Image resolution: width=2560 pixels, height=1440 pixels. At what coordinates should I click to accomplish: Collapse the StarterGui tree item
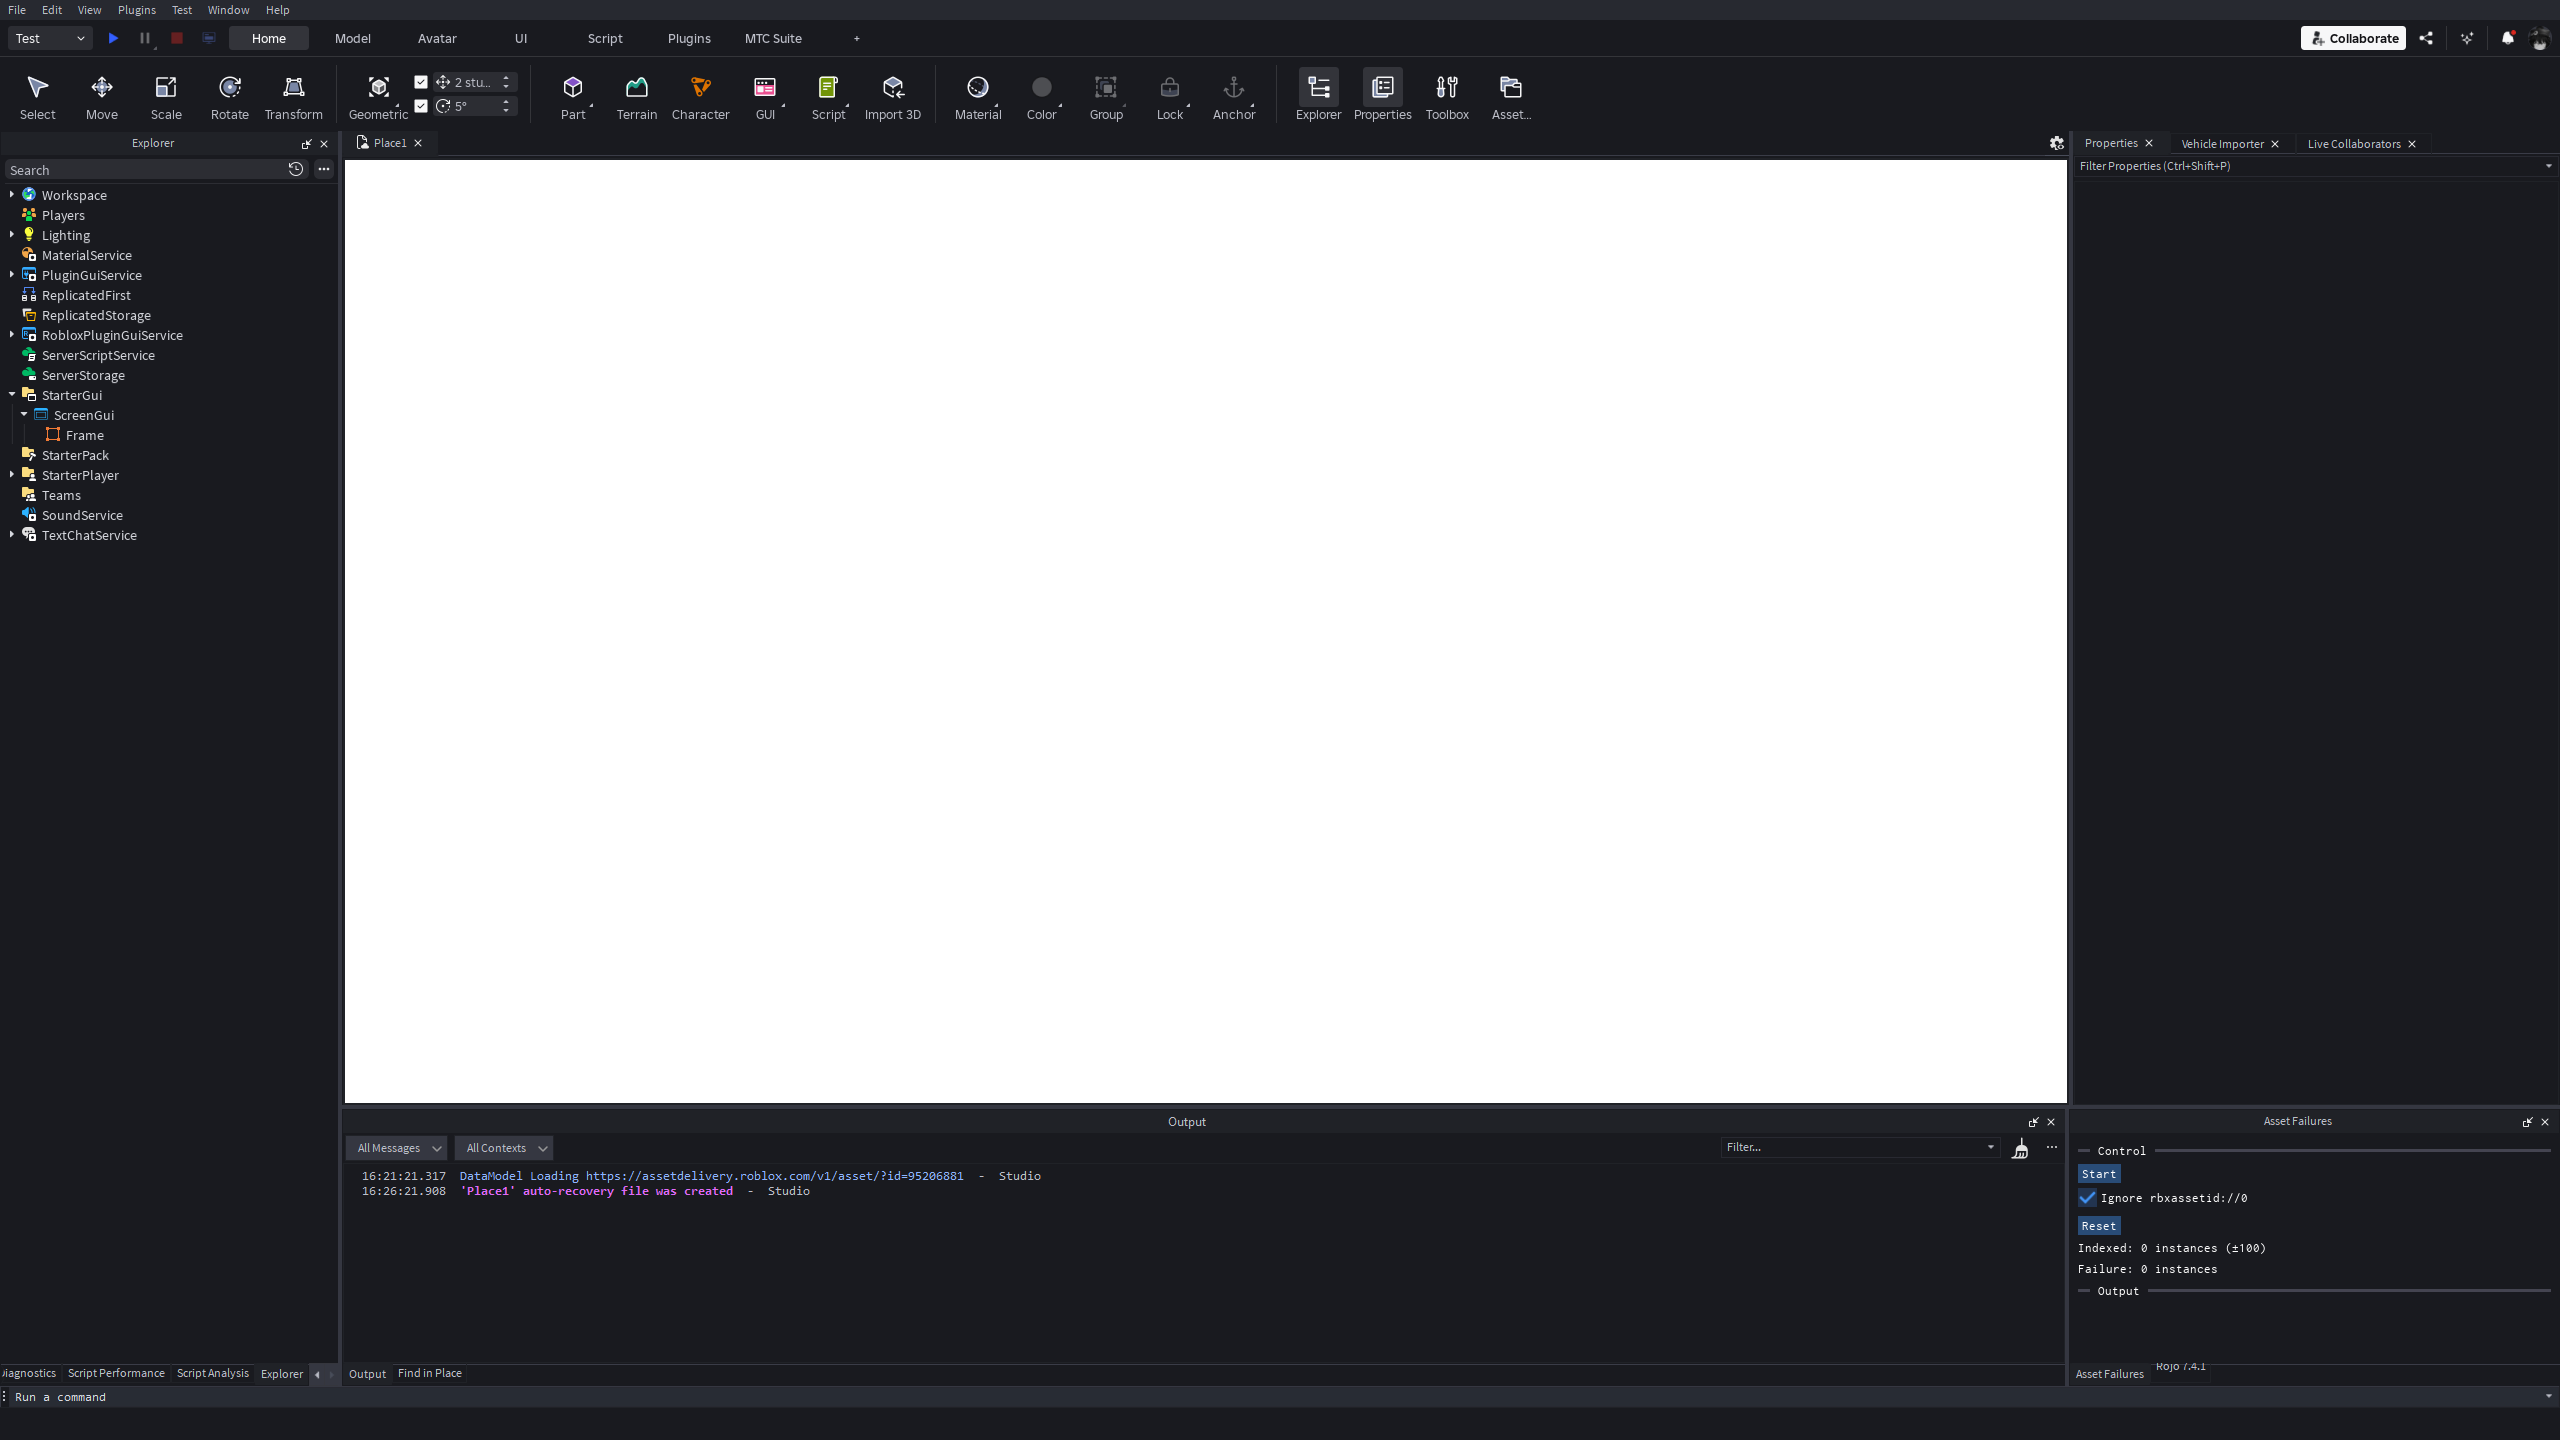[x=10, y=394]
